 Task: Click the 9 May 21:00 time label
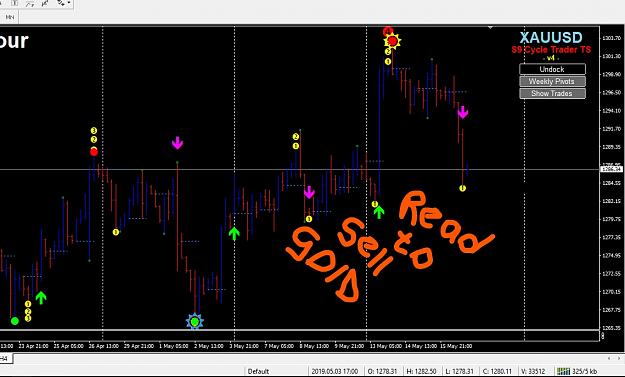[x=349, y=346]
